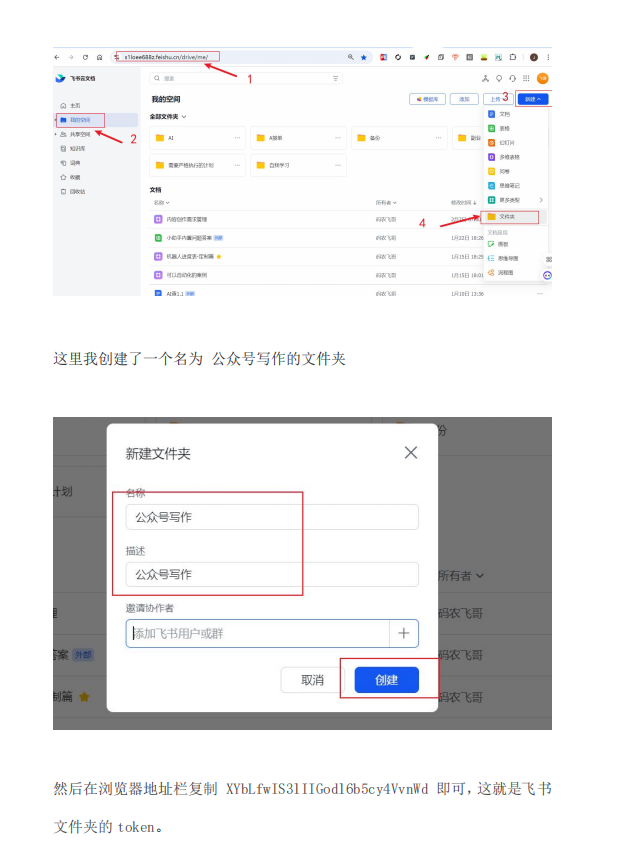Open the browser profile avatar
This screenshot has width=621, height=868.
click(534, 57)
